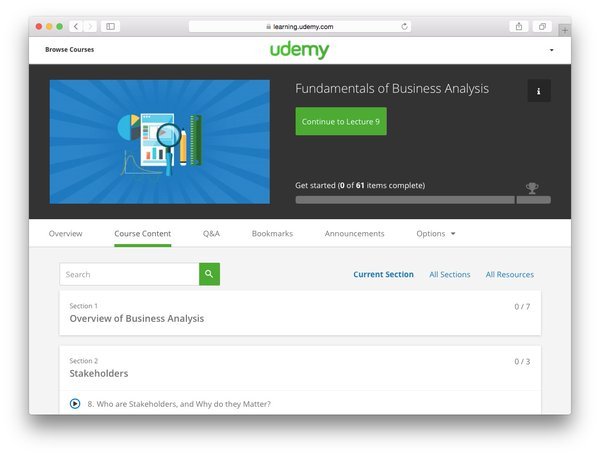Expand Section 1 Overview of Business Analysis
Screen dimensions: 600x456
(300, 313)
